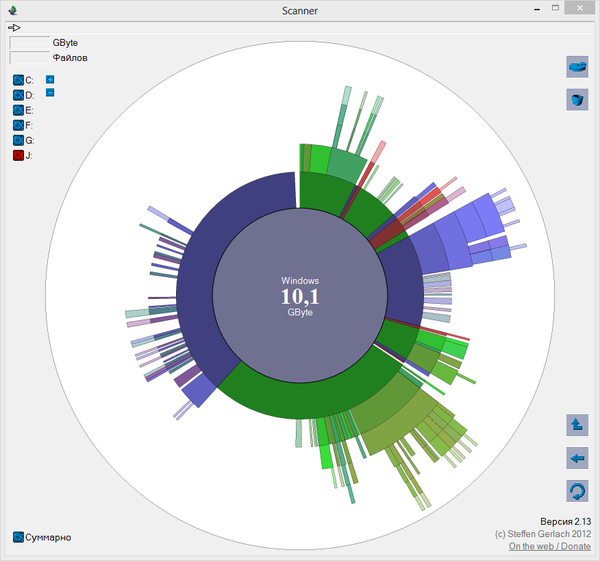600x561 pixels.
Task: Scan drive G:
Action: 18,140
